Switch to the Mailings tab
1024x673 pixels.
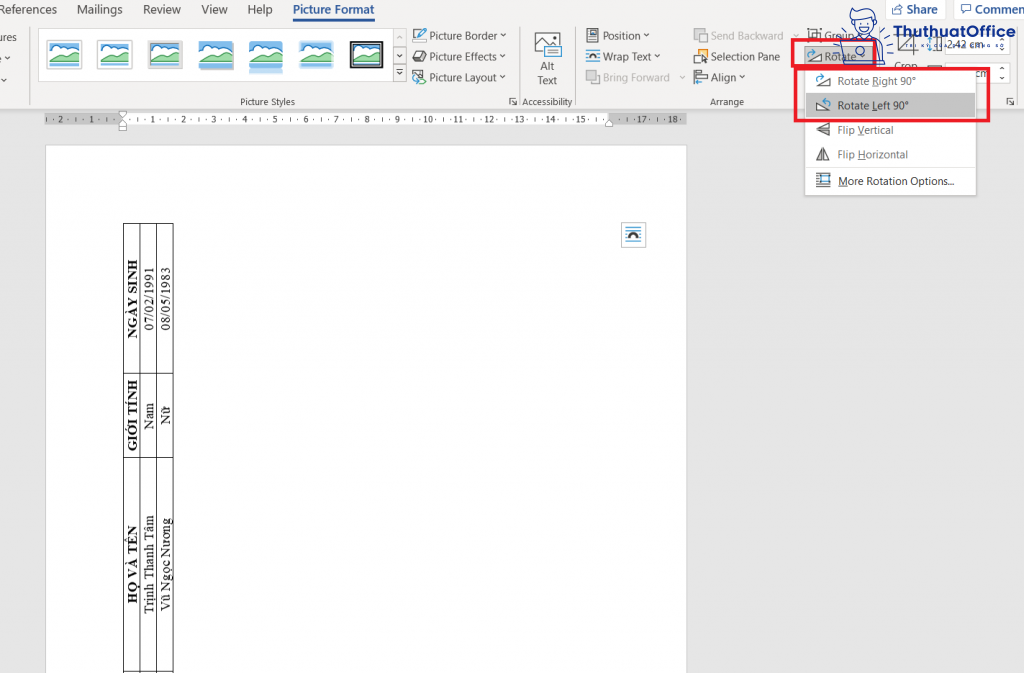click(x=100, y=10)
